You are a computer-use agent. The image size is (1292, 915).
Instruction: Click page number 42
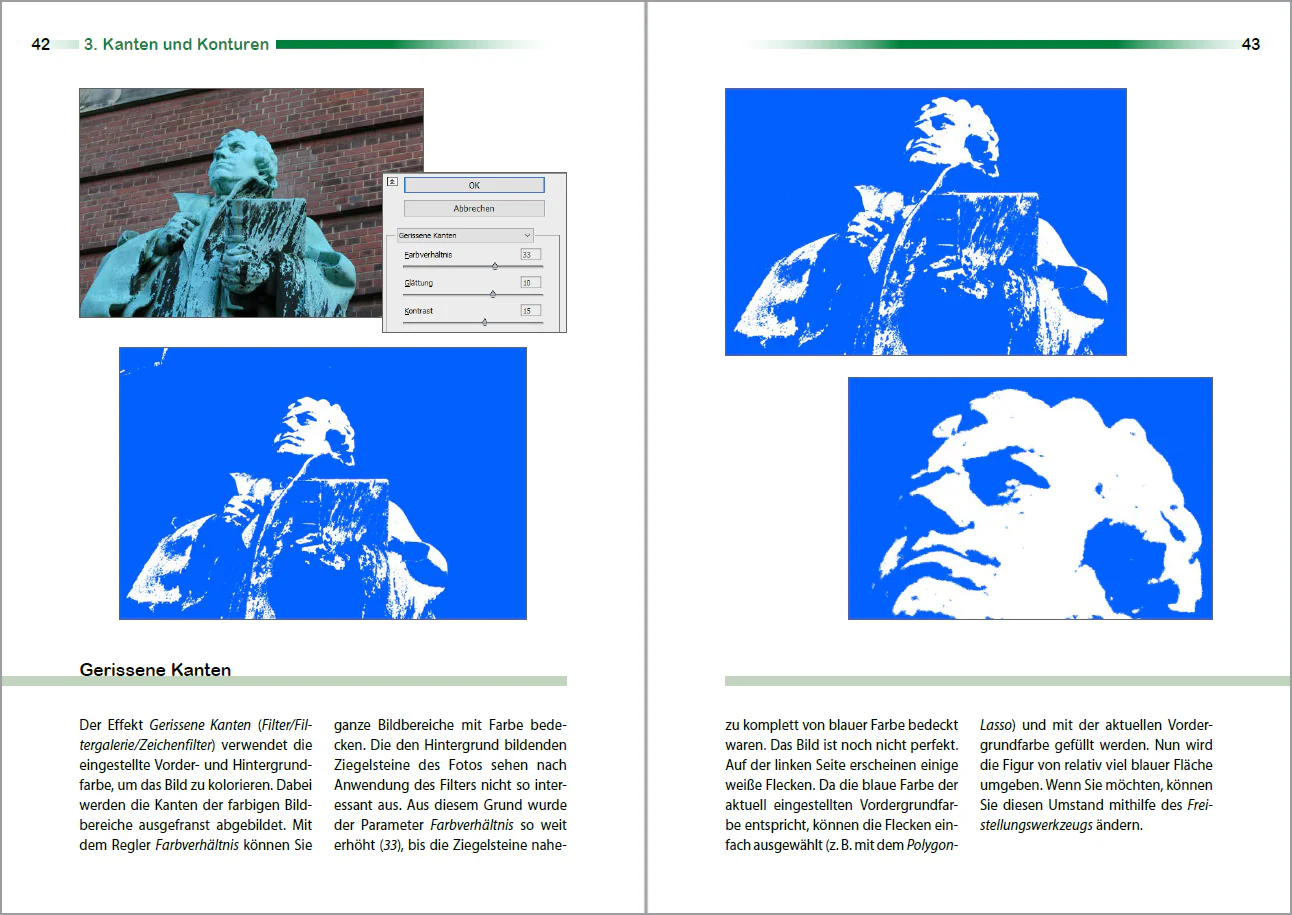coord(41,44)
